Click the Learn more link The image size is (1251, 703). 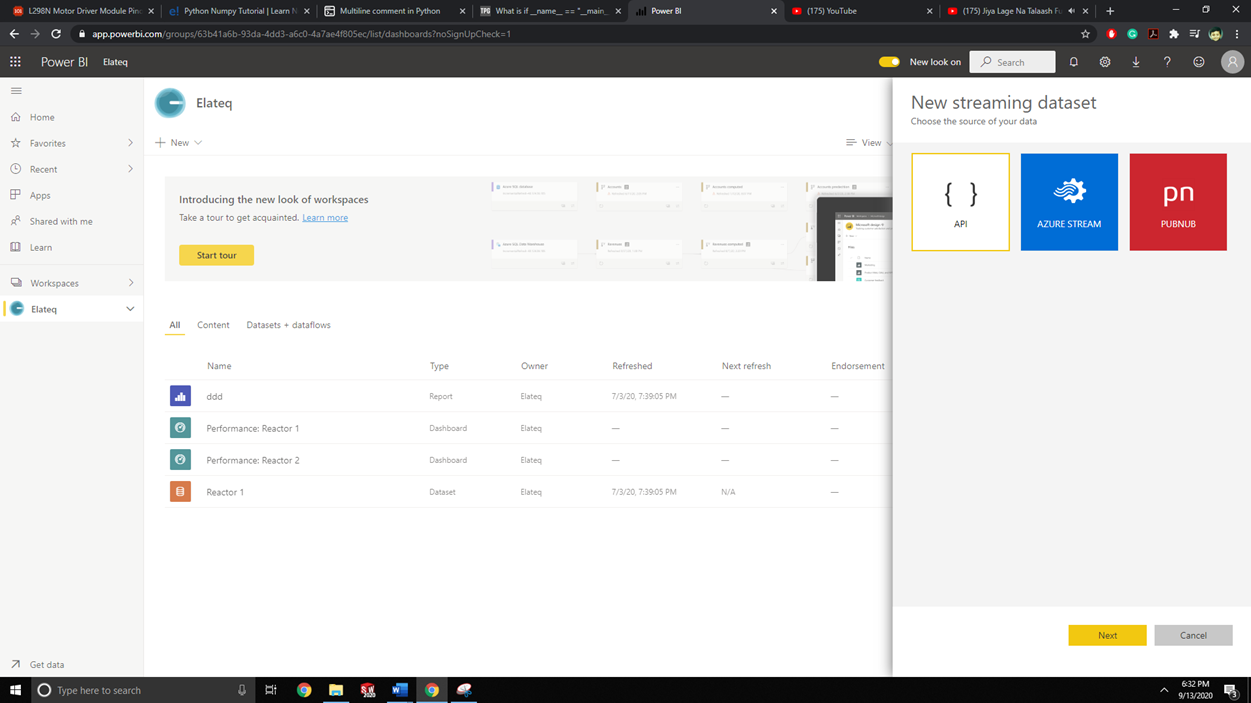click(325, 217)
